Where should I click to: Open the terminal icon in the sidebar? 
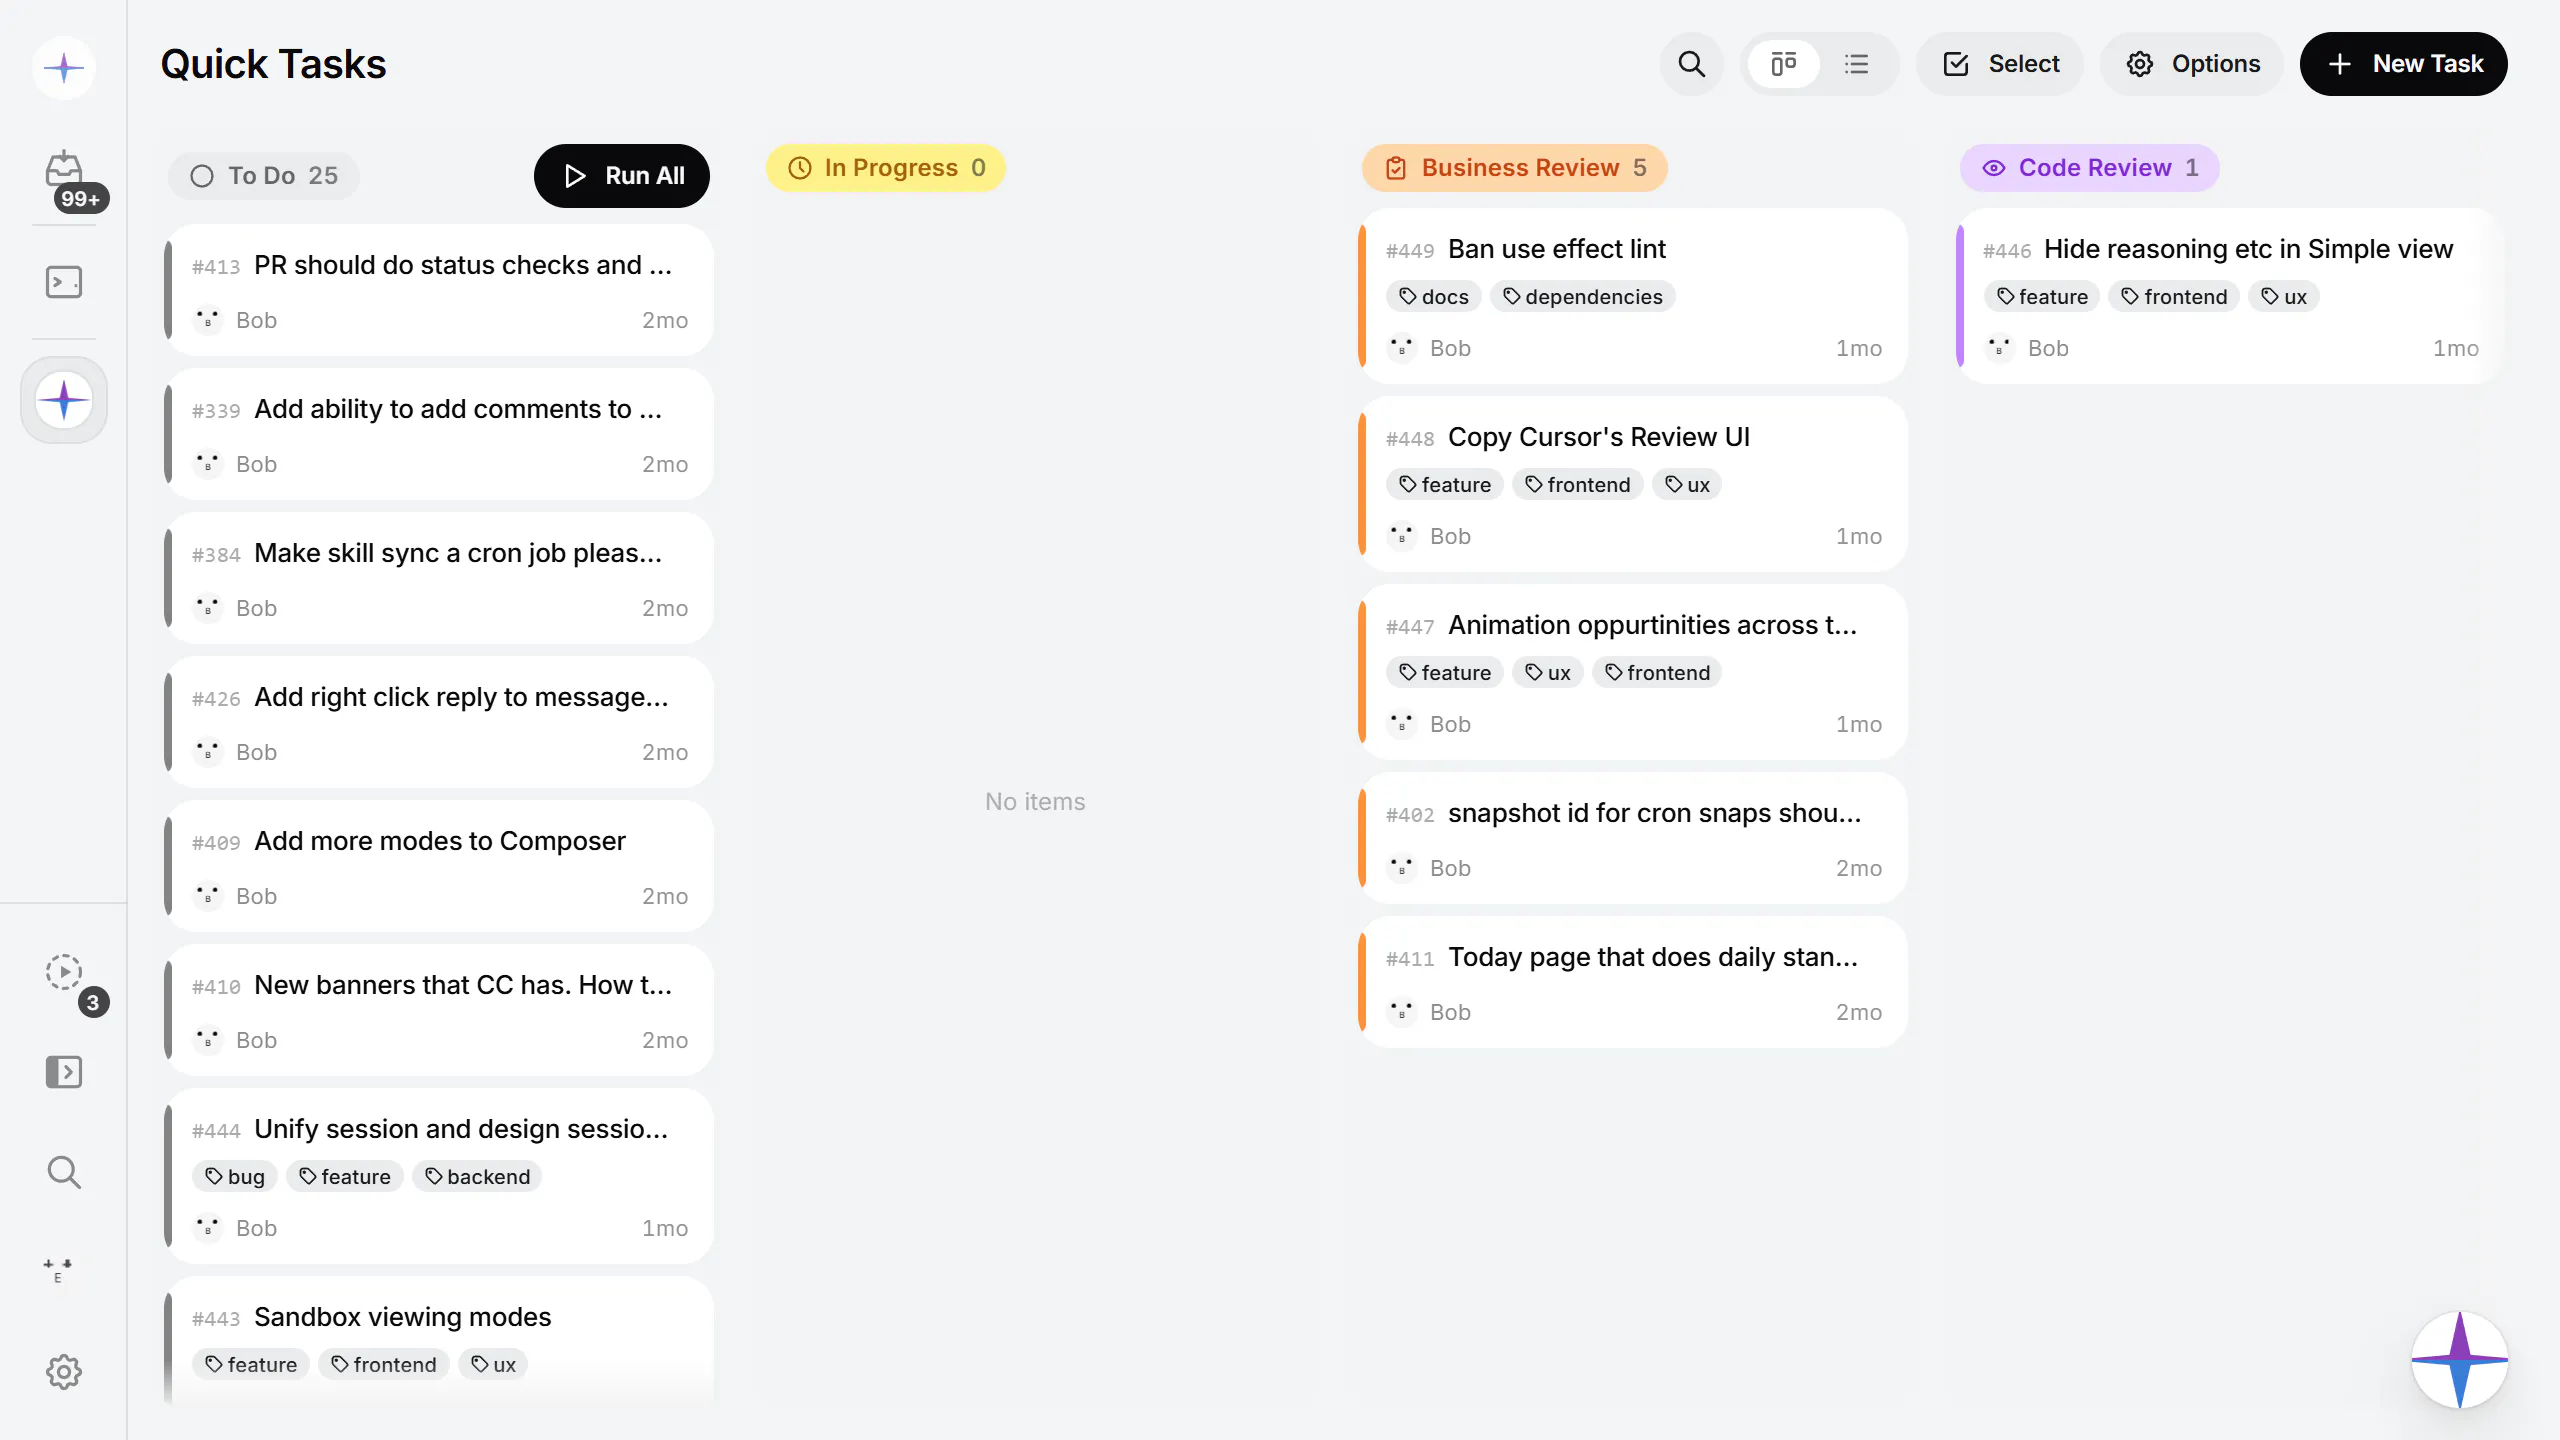pos(64,282)
